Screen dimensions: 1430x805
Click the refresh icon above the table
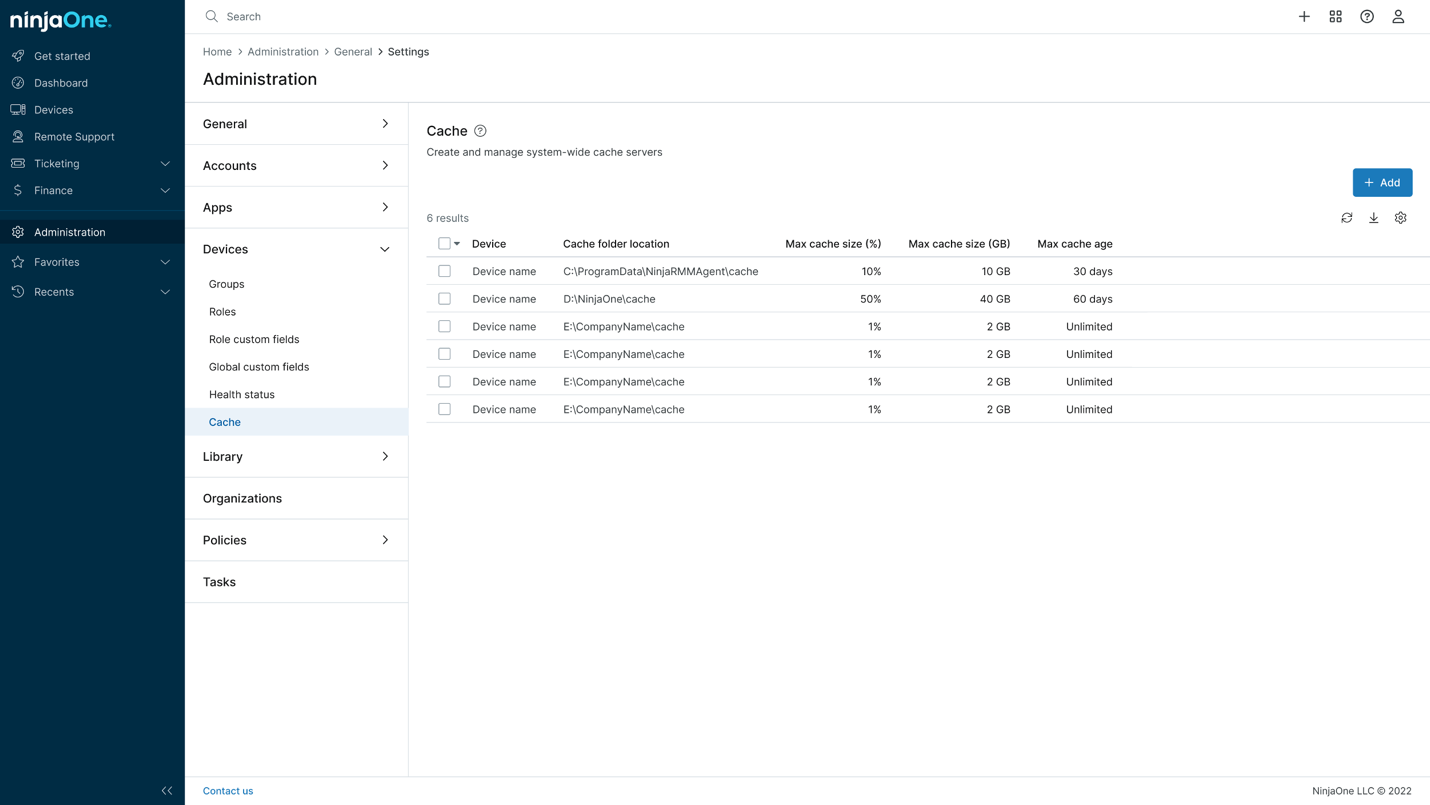(x=1347, y=218)
